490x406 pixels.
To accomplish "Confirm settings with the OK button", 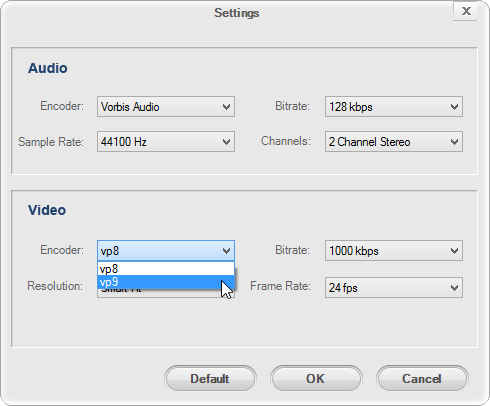I will point(316,379).
